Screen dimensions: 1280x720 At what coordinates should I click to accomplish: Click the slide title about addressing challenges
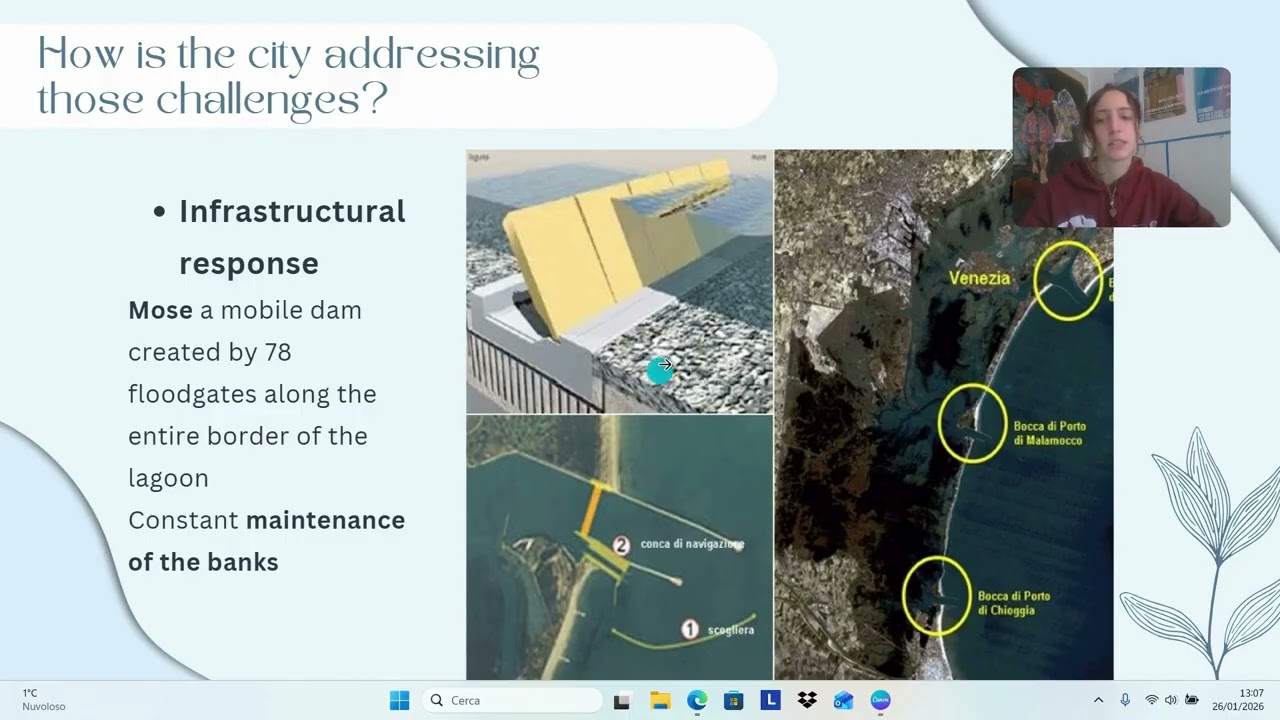[x=288, y=76]
